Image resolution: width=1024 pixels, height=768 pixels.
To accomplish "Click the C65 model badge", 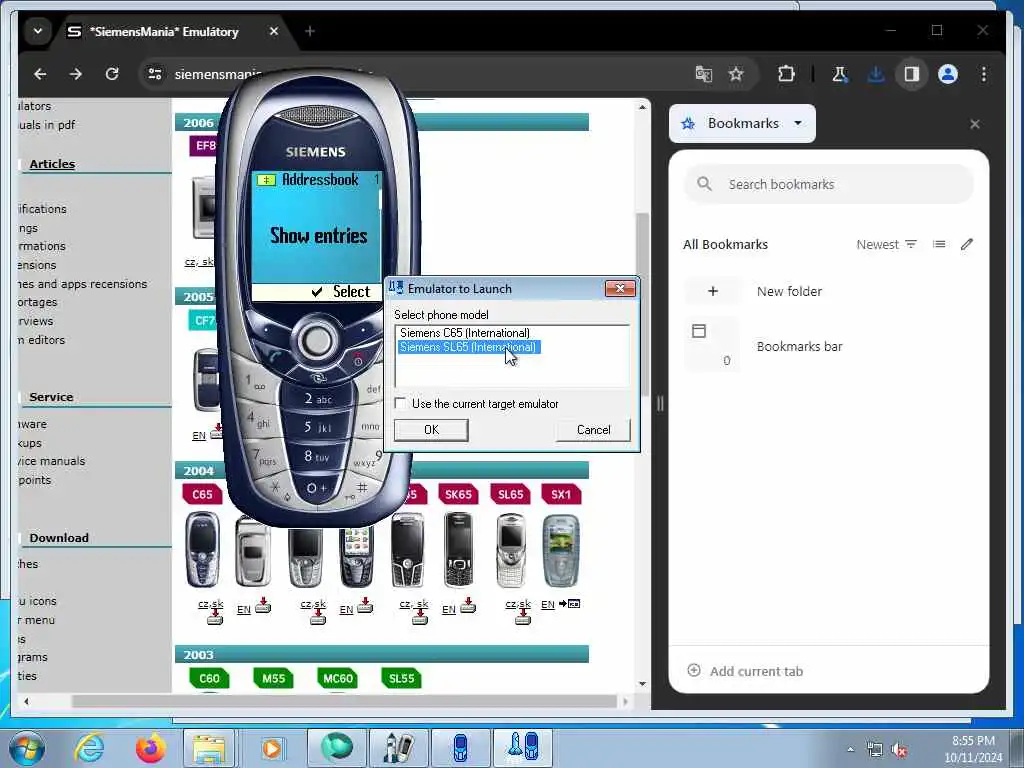I will pyautogui.click(x=202, y=494).
